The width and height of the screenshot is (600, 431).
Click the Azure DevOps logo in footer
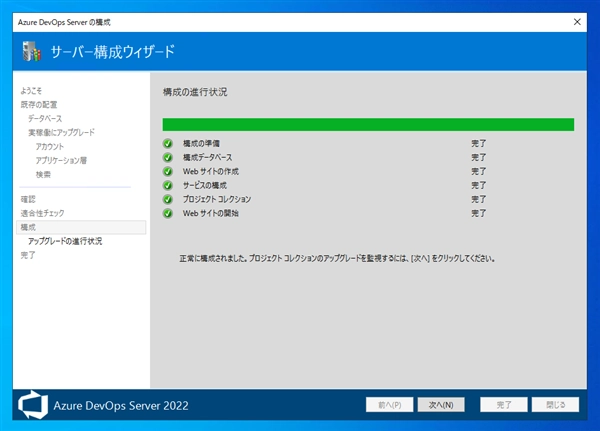[x=33, y=405]
